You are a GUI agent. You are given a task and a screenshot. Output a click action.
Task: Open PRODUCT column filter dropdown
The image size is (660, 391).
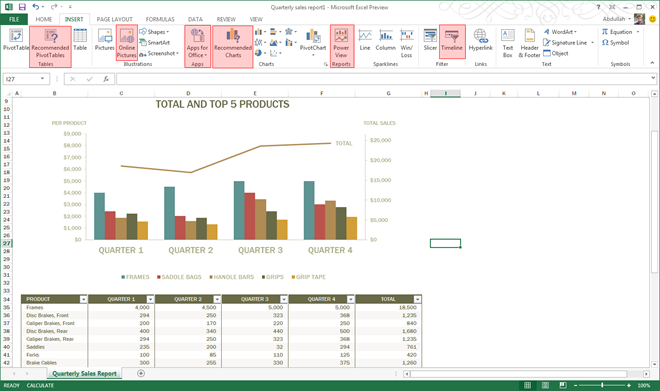[83, 299]
